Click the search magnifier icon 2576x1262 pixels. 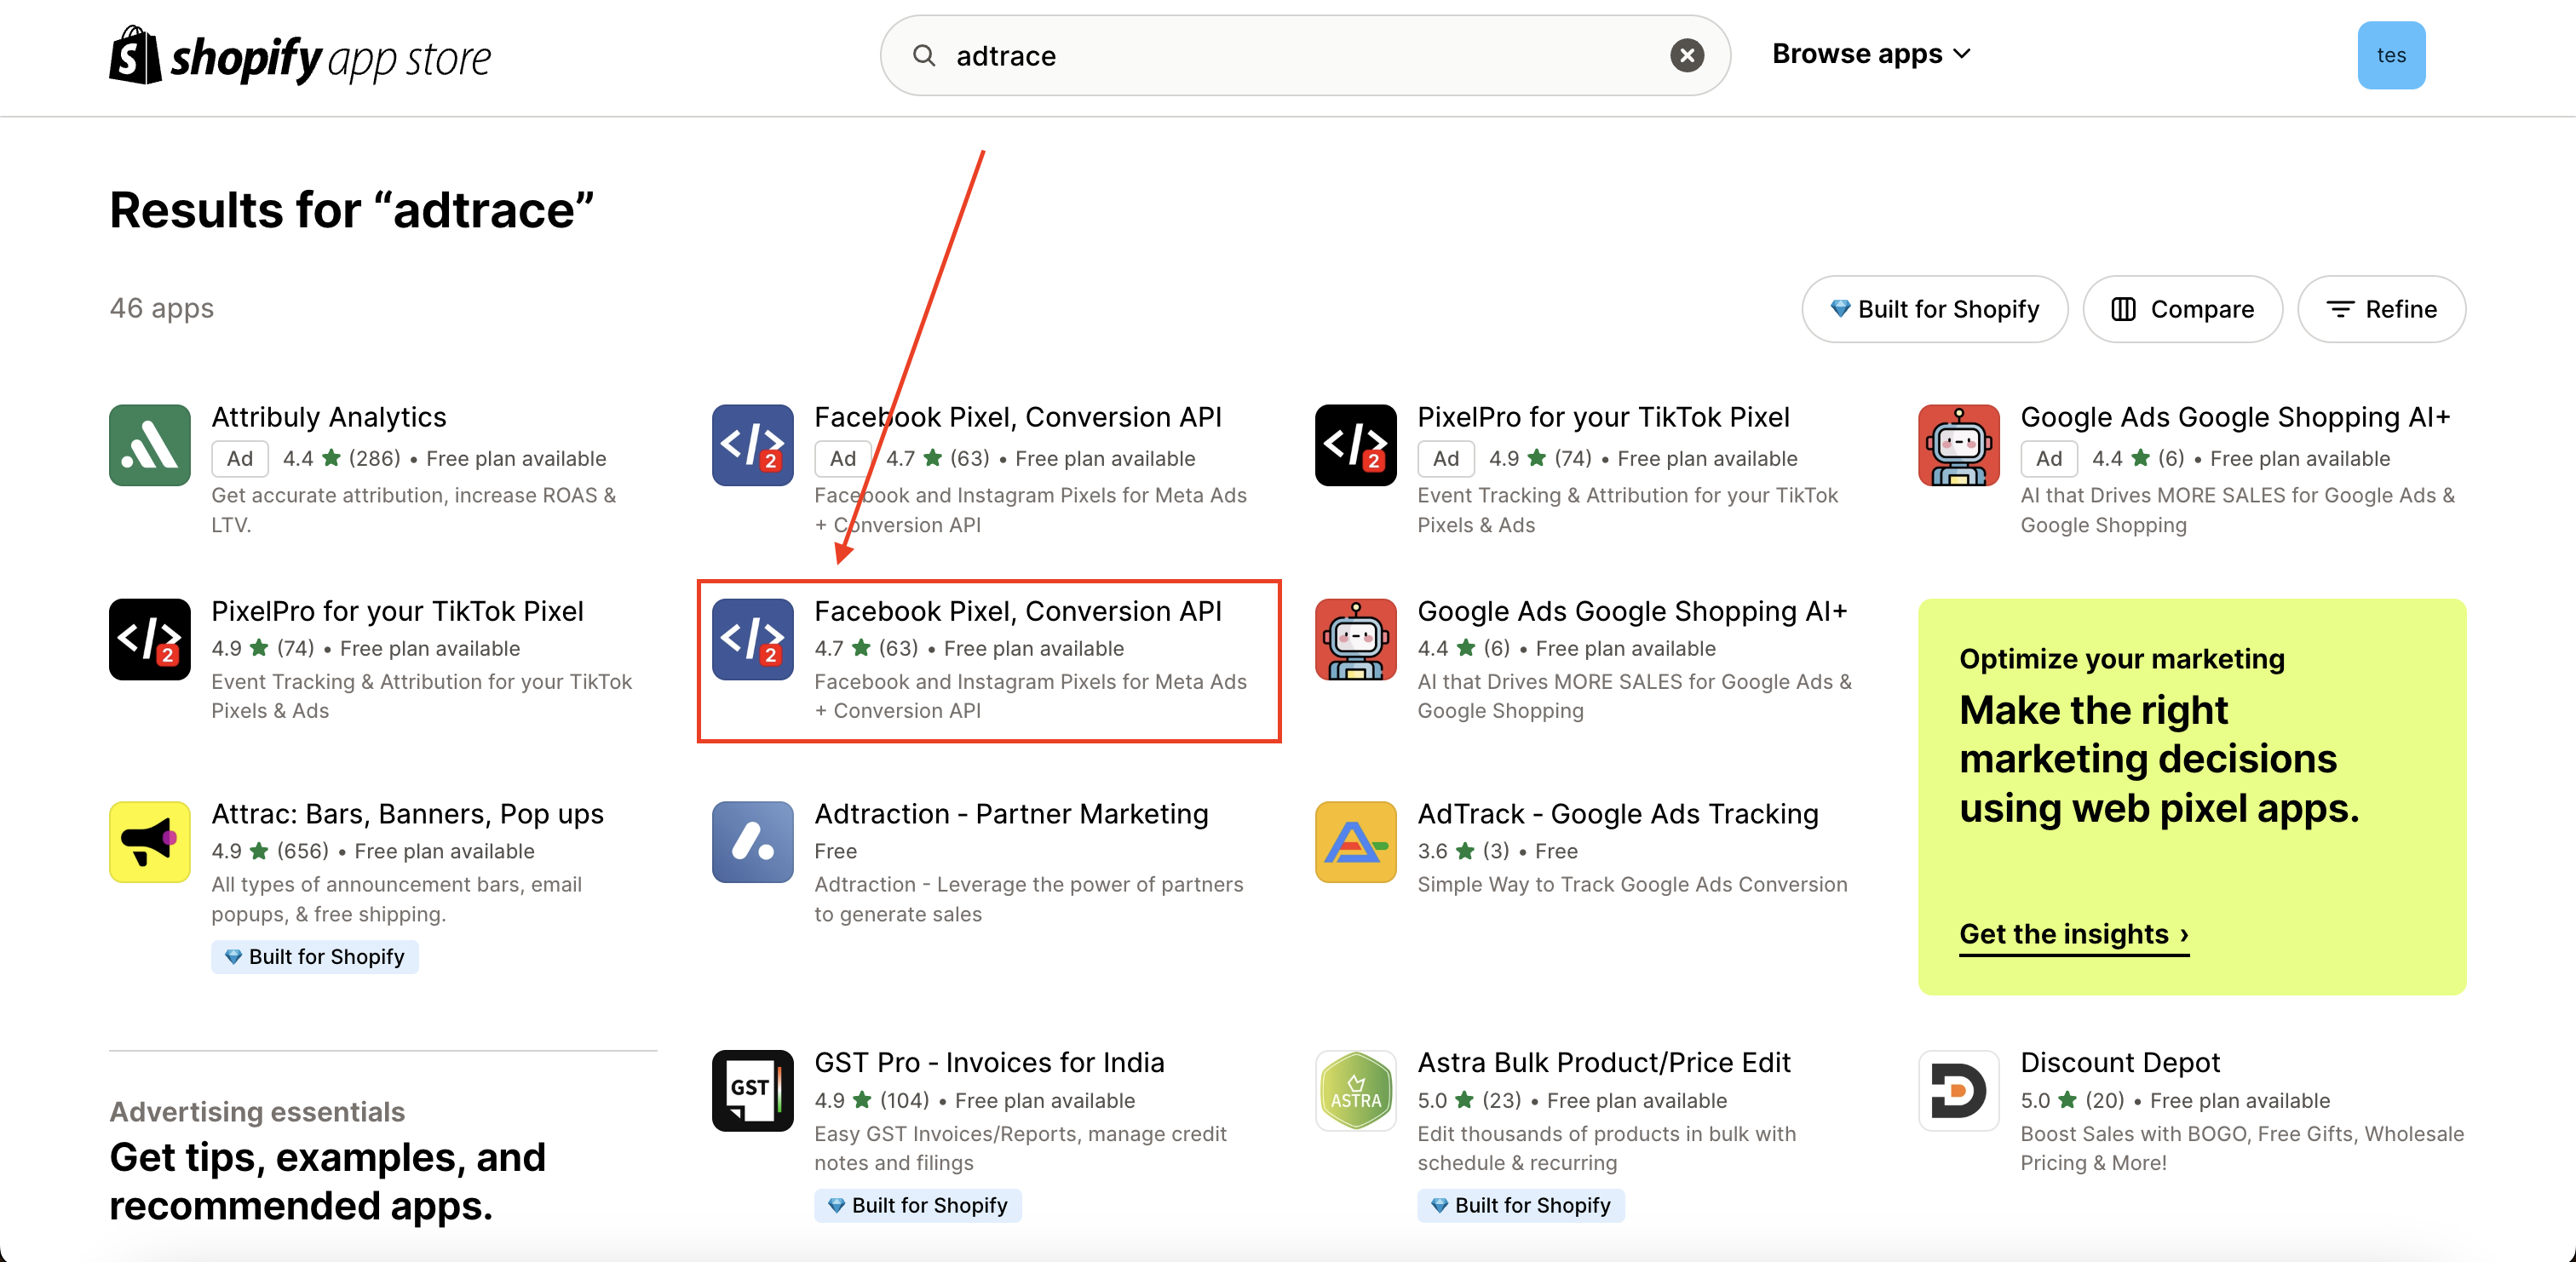(x=924, y=56)
